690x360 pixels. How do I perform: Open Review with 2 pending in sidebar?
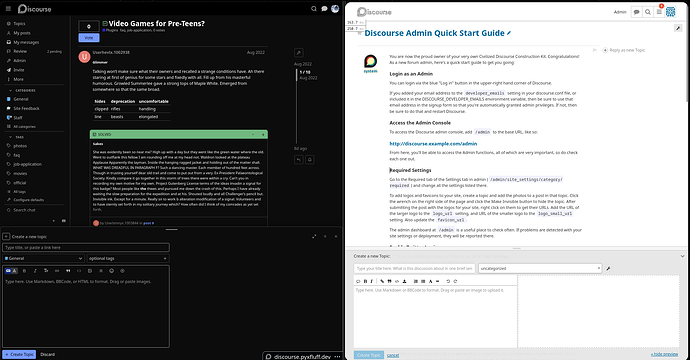34,51
